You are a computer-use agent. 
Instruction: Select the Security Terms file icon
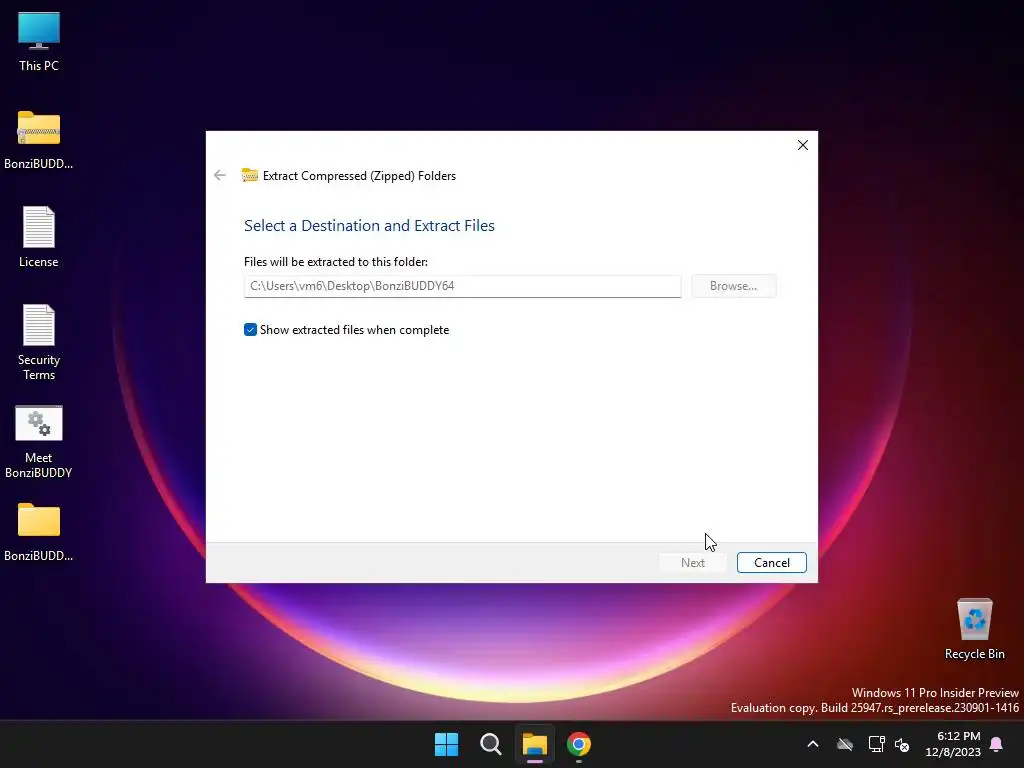point(39,342)
